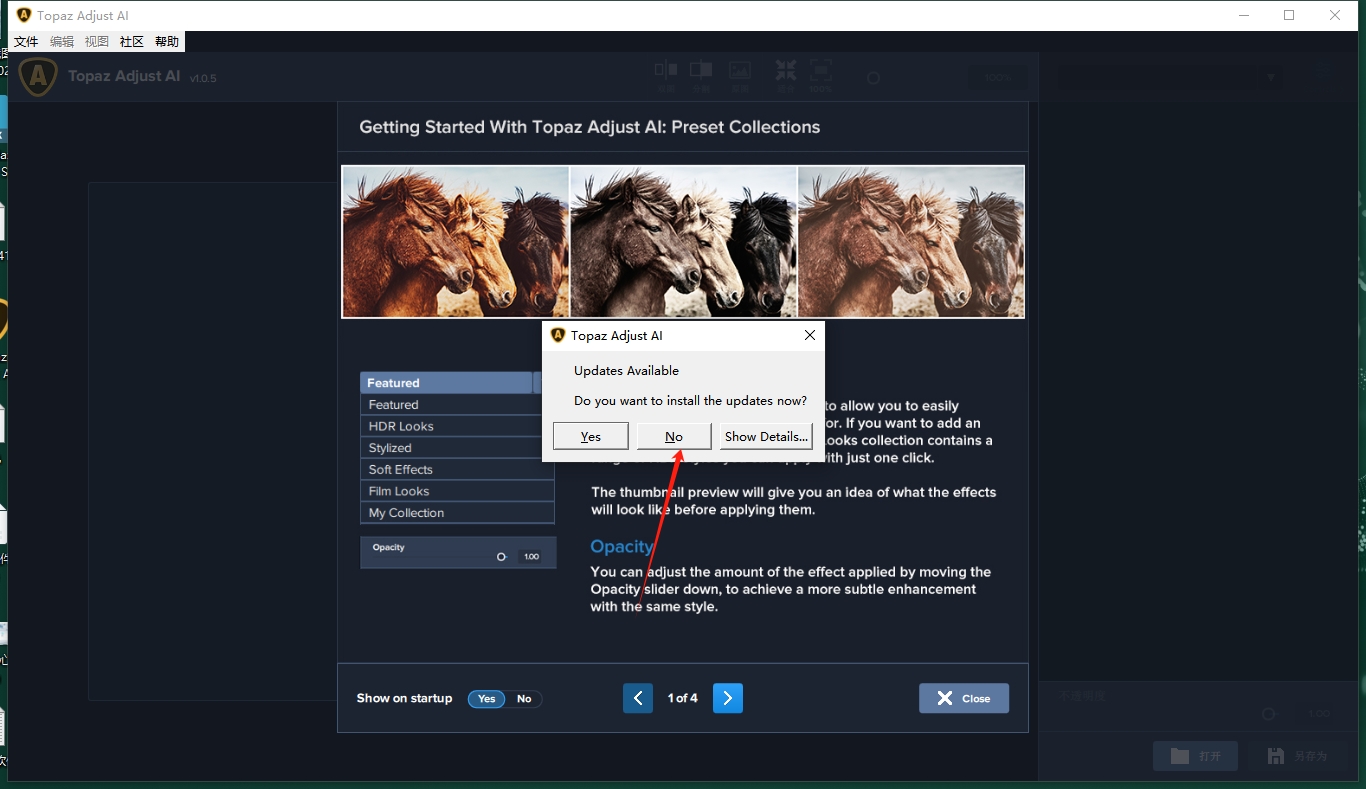Click No to skip installing updates
The width and height of the screenshot is (1366, 789).
pyautogui.click(x=674, y=436)
